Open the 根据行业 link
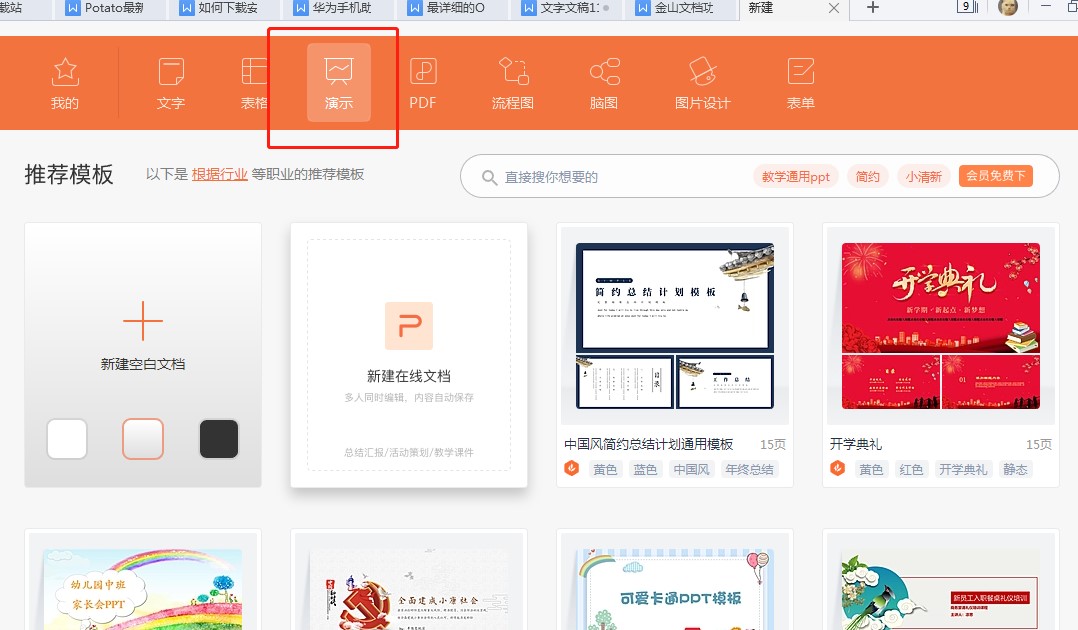The image size is (1078, 630). tap(219, 174)
